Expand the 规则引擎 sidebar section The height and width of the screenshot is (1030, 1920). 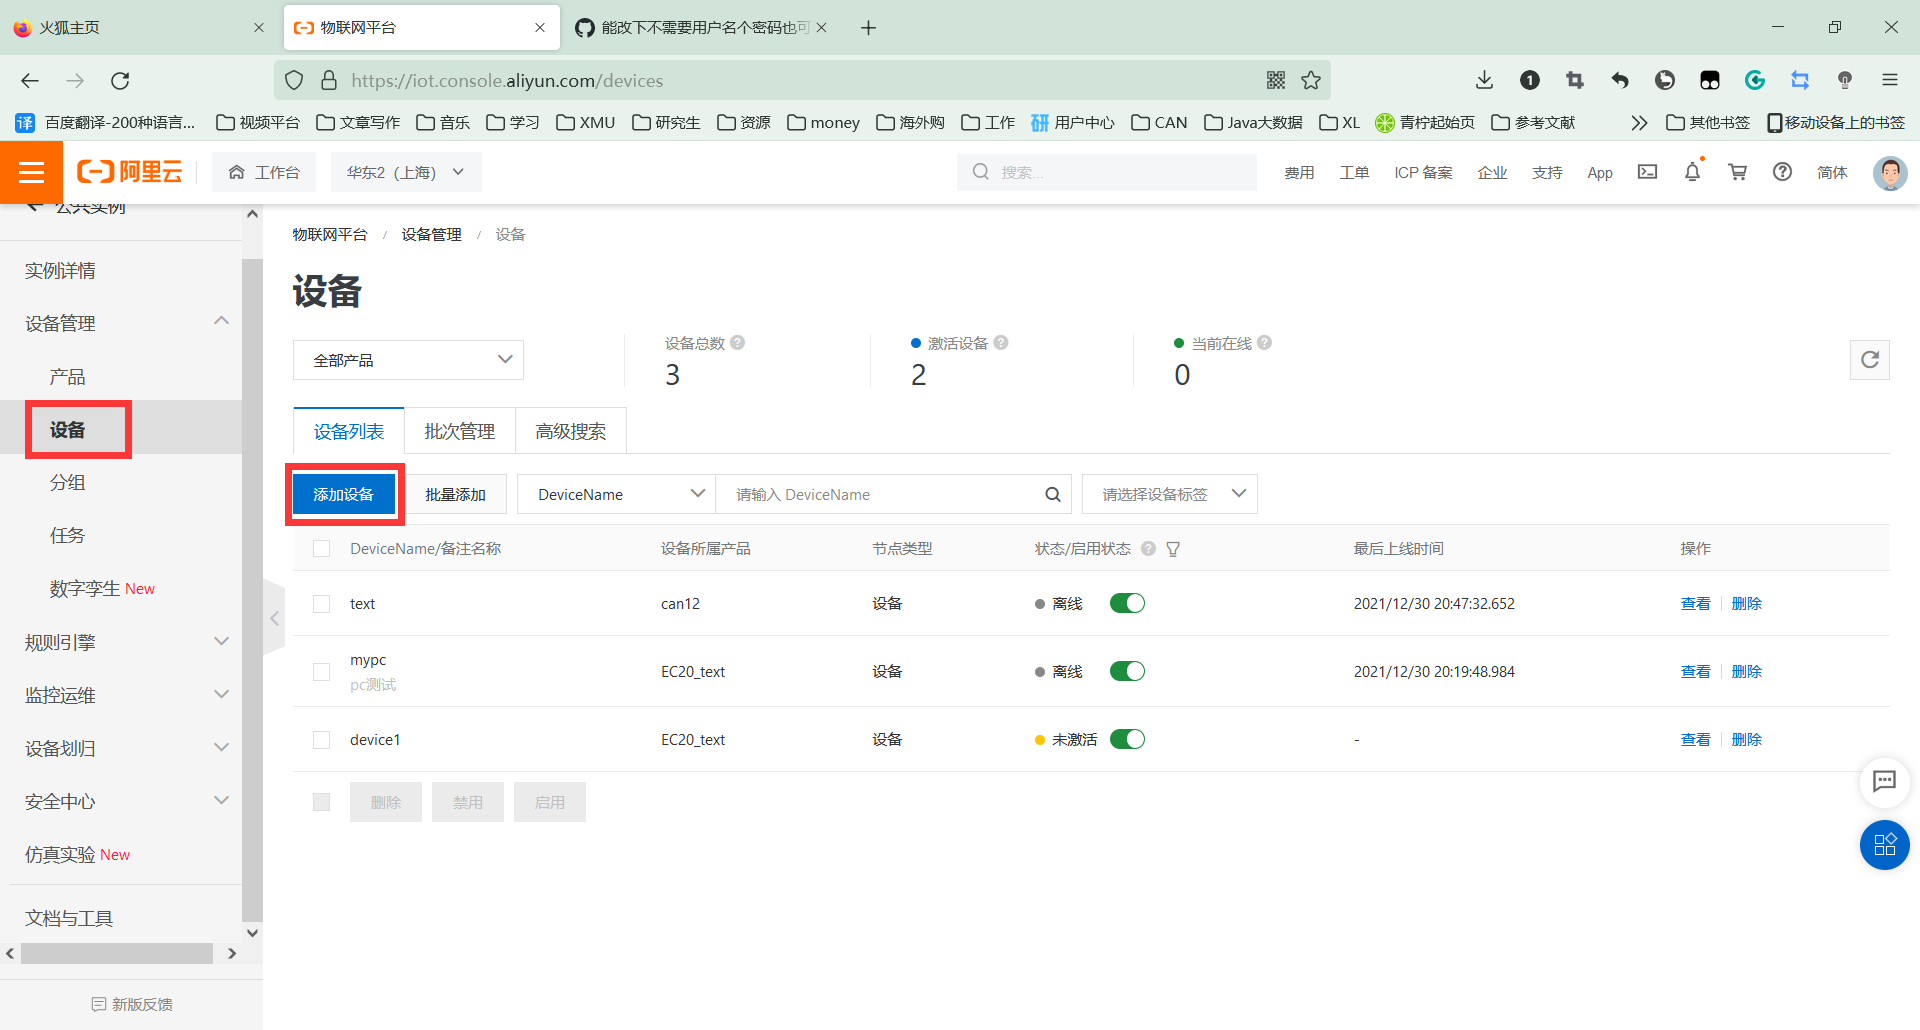222,641
